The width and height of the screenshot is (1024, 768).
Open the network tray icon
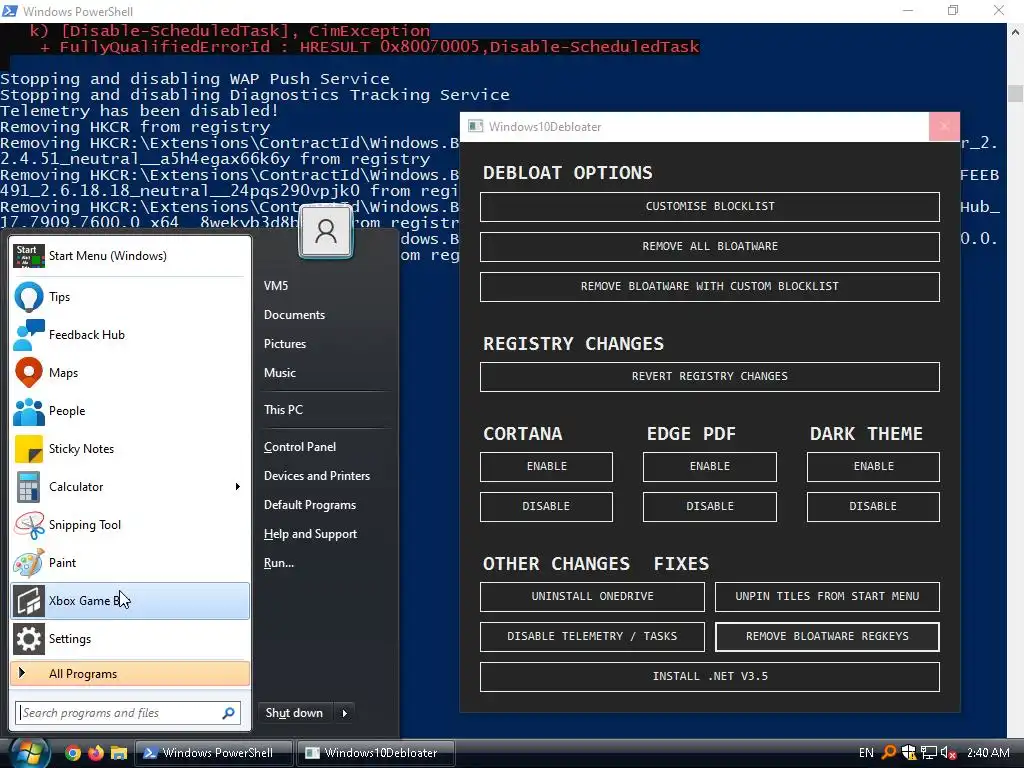pyautogui.click(x=929, y=753)
